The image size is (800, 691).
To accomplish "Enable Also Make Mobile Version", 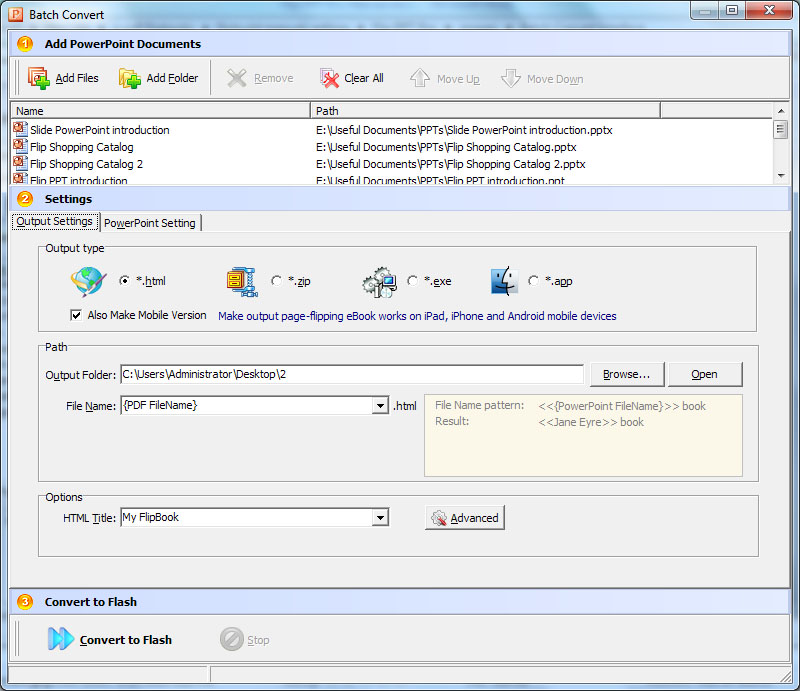I will (76, 315).
